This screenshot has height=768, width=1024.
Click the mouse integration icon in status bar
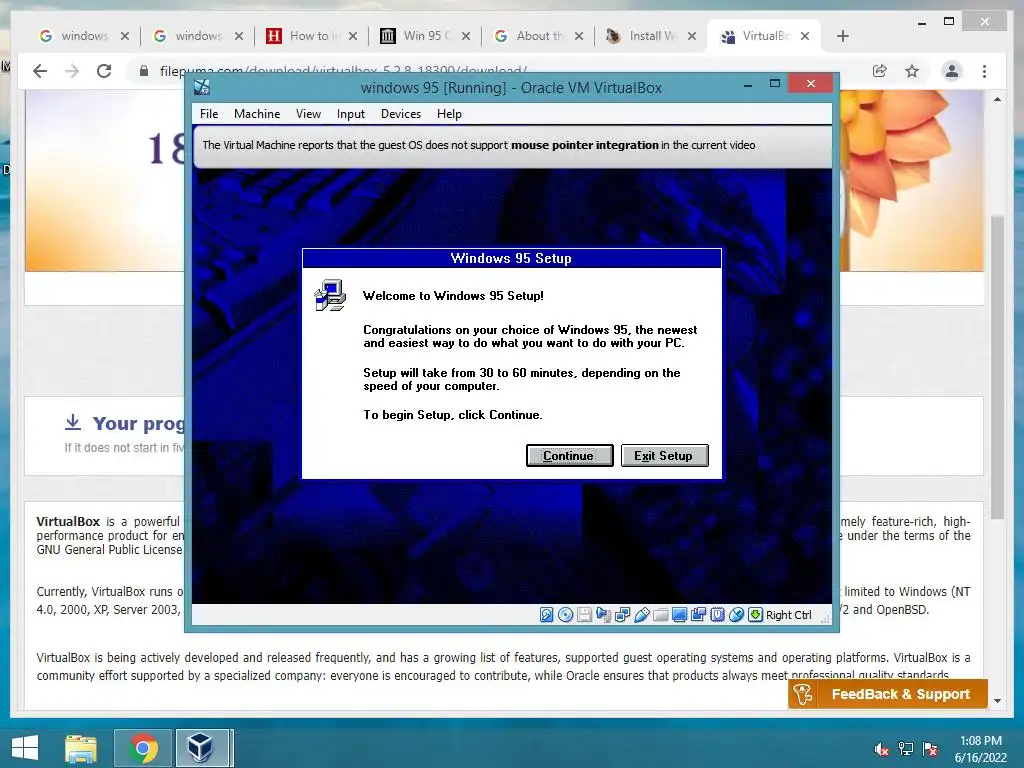736,615
